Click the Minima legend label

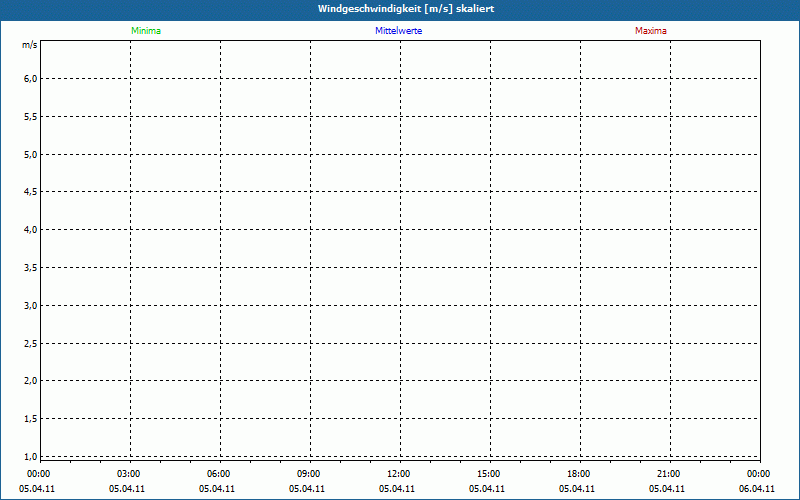coord(145,31)
